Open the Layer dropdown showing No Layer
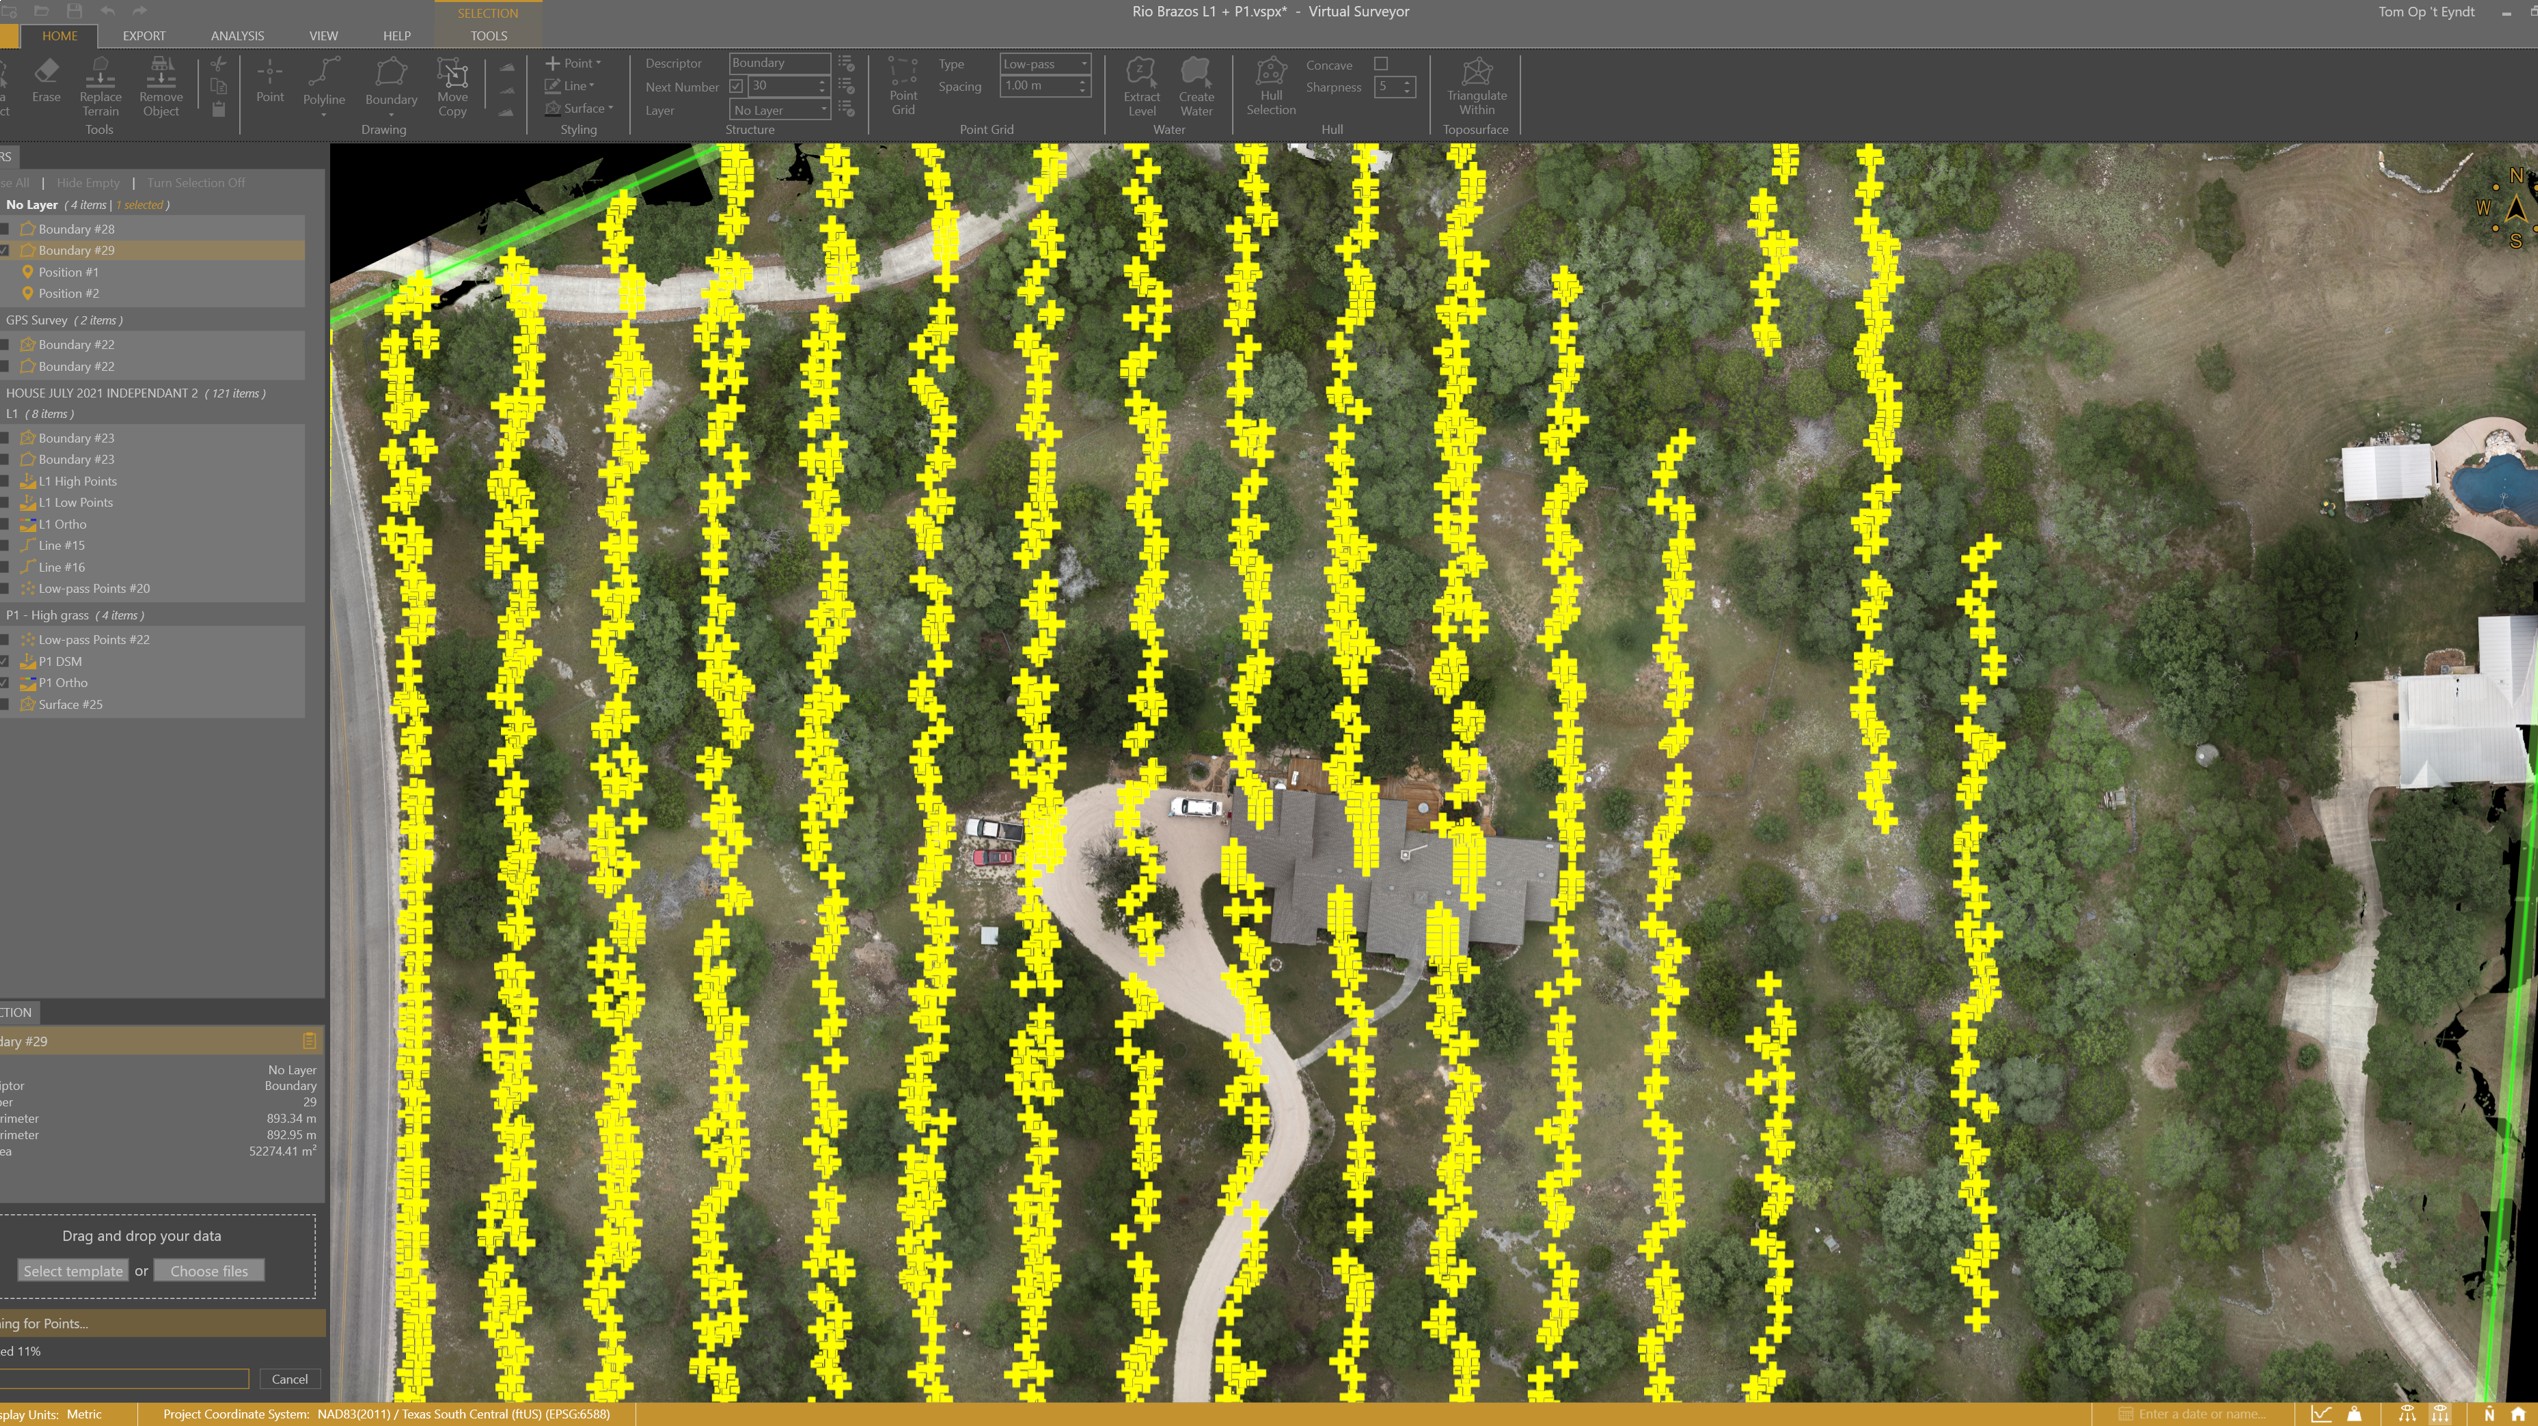Image resolution: width=2538 pixels, height=1426 pixels. pos(780,110)
